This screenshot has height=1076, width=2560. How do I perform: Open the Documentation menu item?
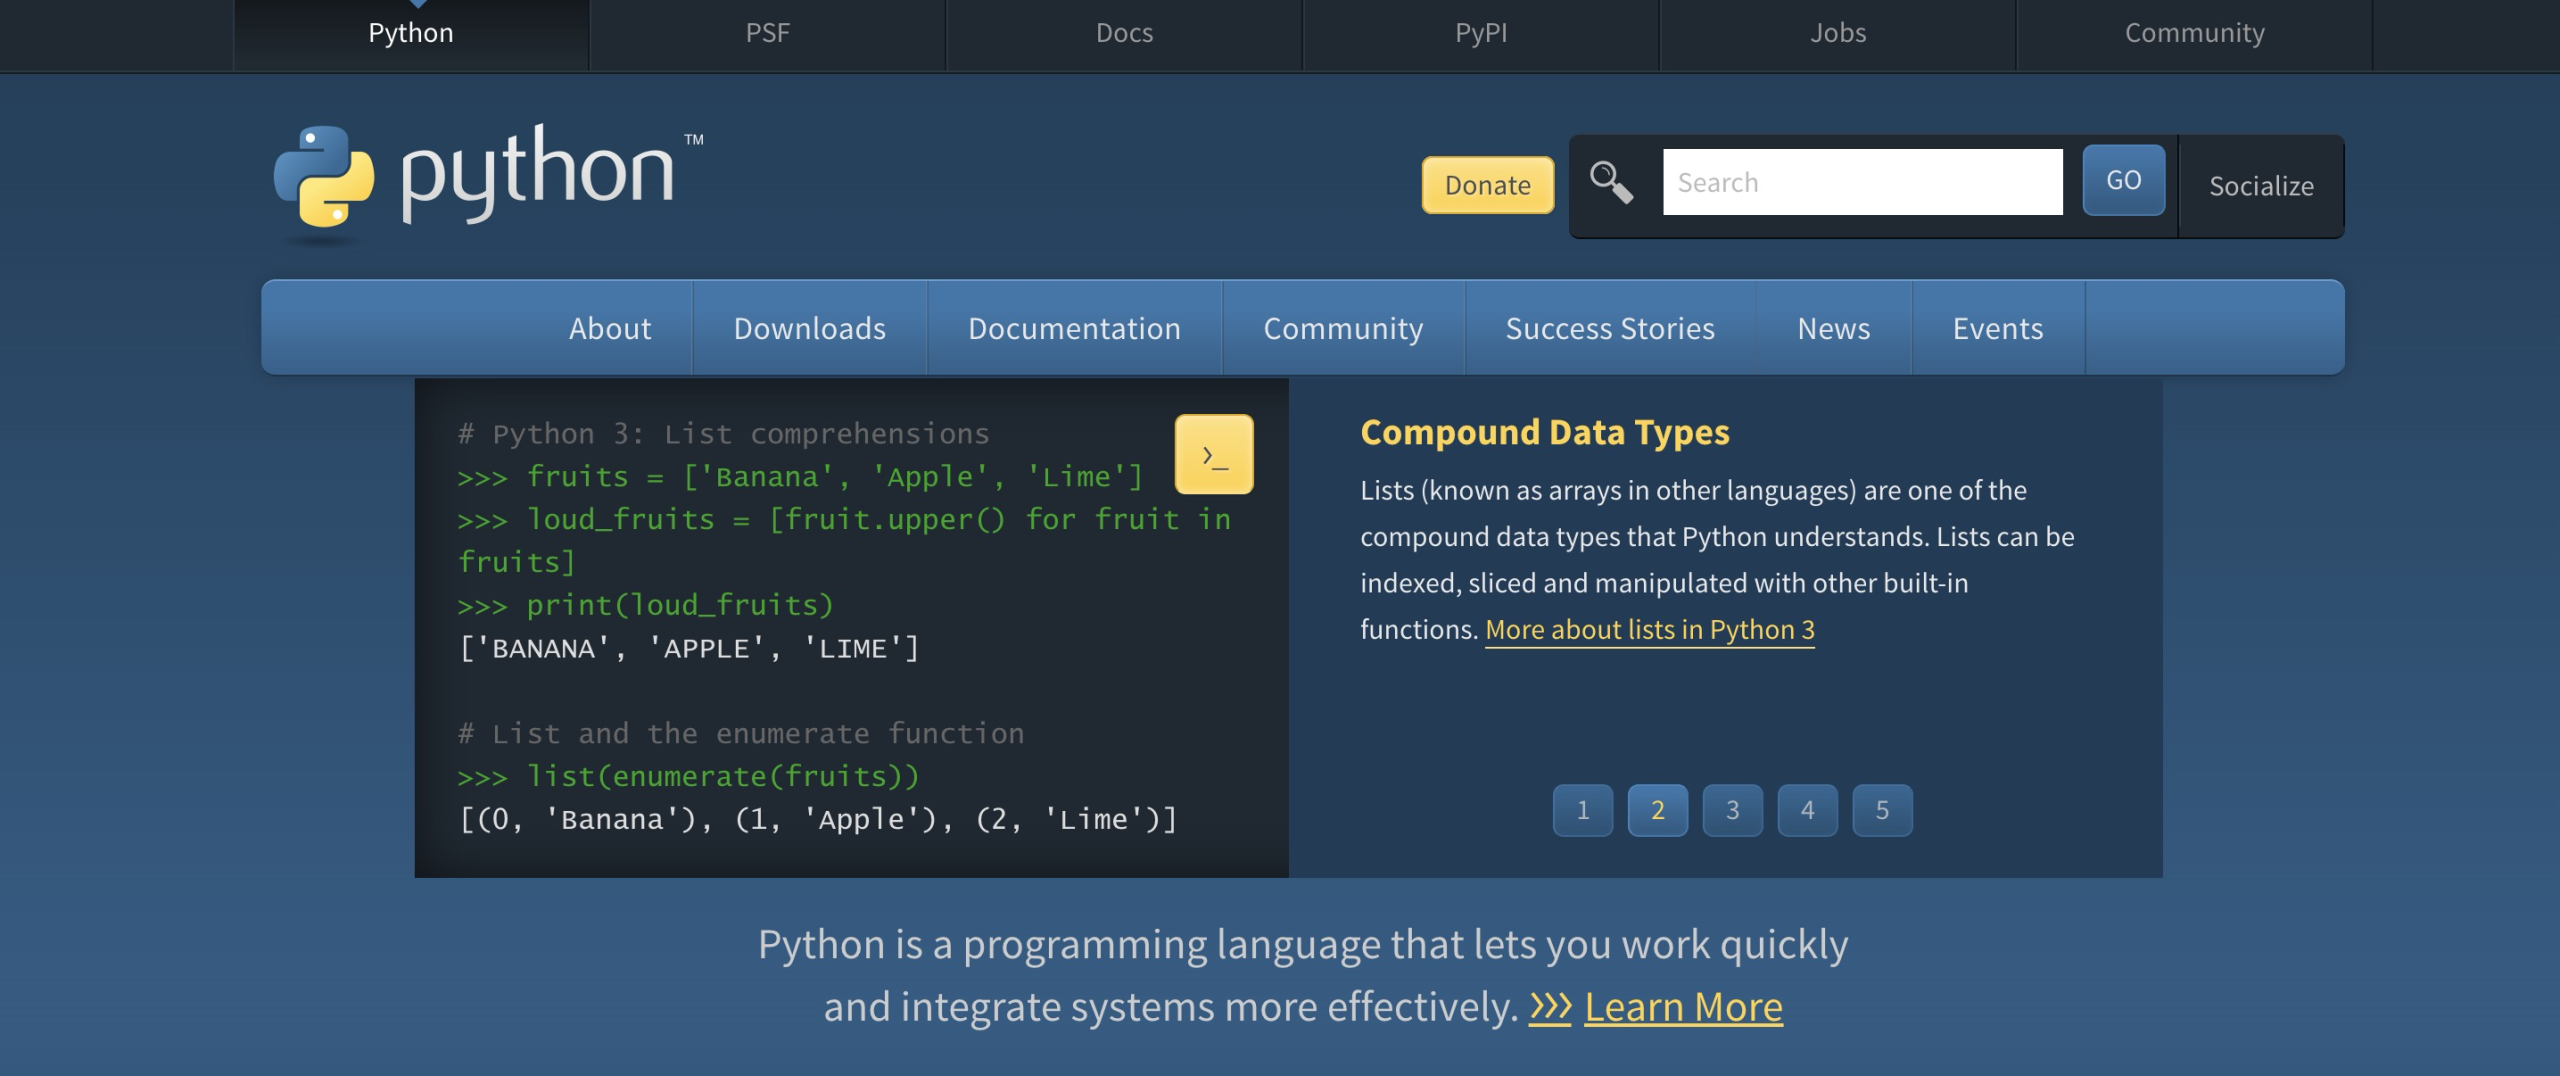tap(1075, 328)
